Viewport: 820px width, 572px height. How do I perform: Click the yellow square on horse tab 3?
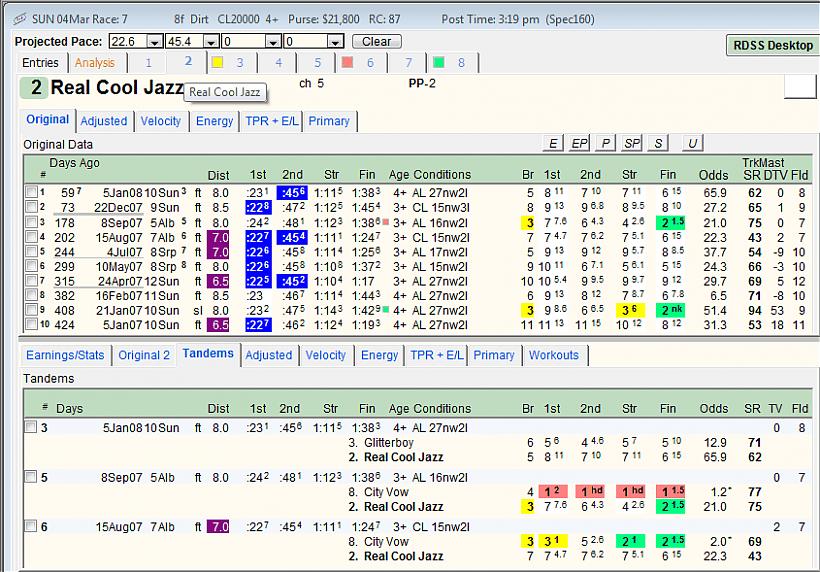click(x=218, y=62)
